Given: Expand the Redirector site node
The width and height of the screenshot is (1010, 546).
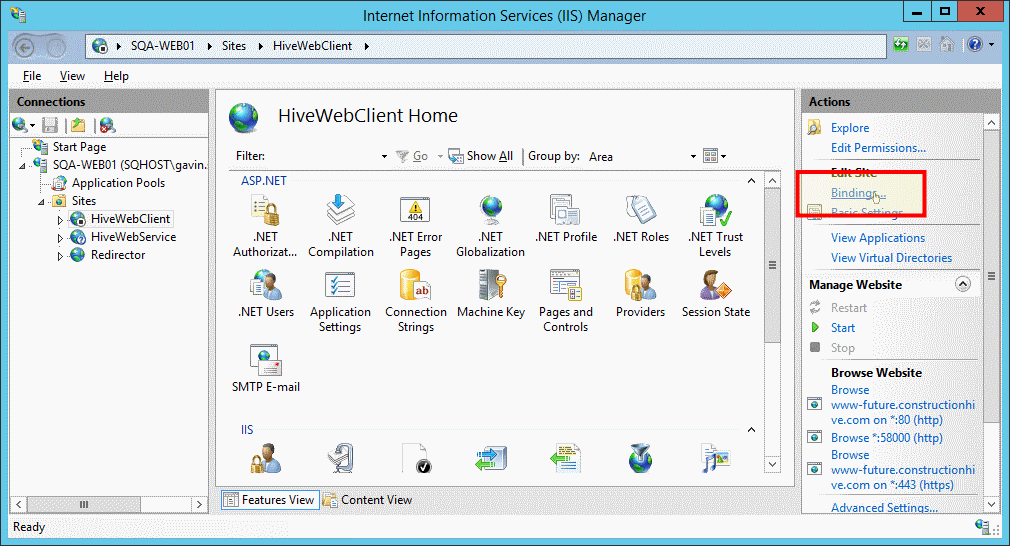Looking at the screenshot, I should point(60,256).
